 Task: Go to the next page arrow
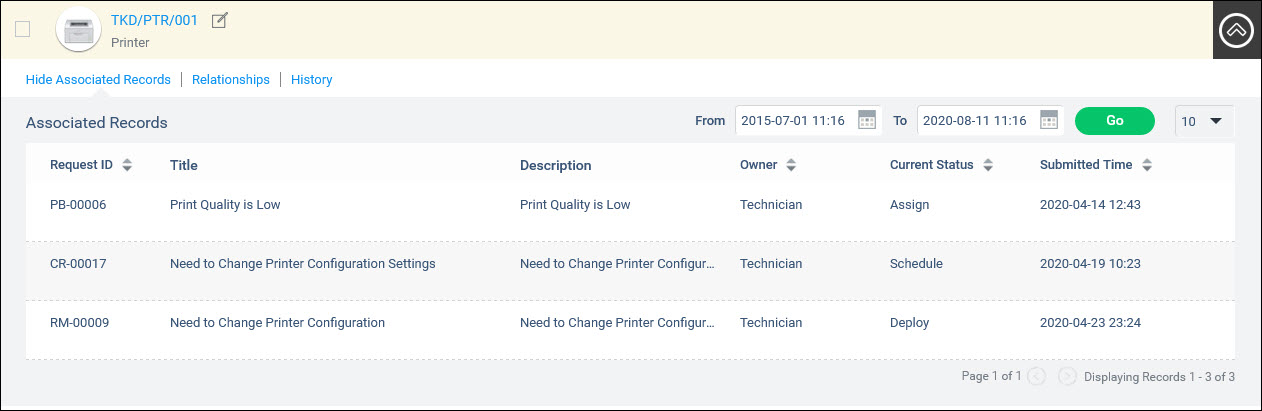click(x=1067, y=377)
